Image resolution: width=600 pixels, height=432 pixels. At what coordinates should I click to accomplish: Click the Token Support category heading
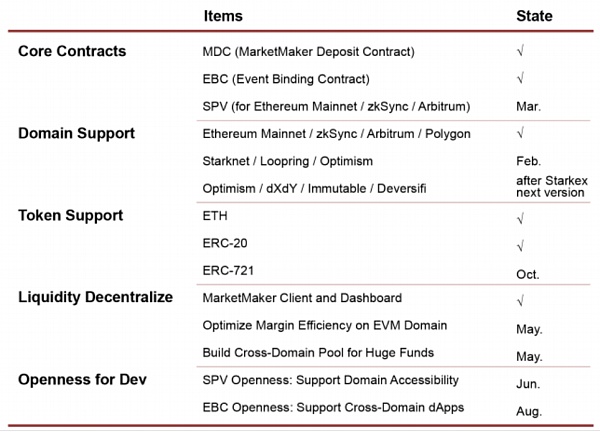pyautogui.click(x=71, y=215)
